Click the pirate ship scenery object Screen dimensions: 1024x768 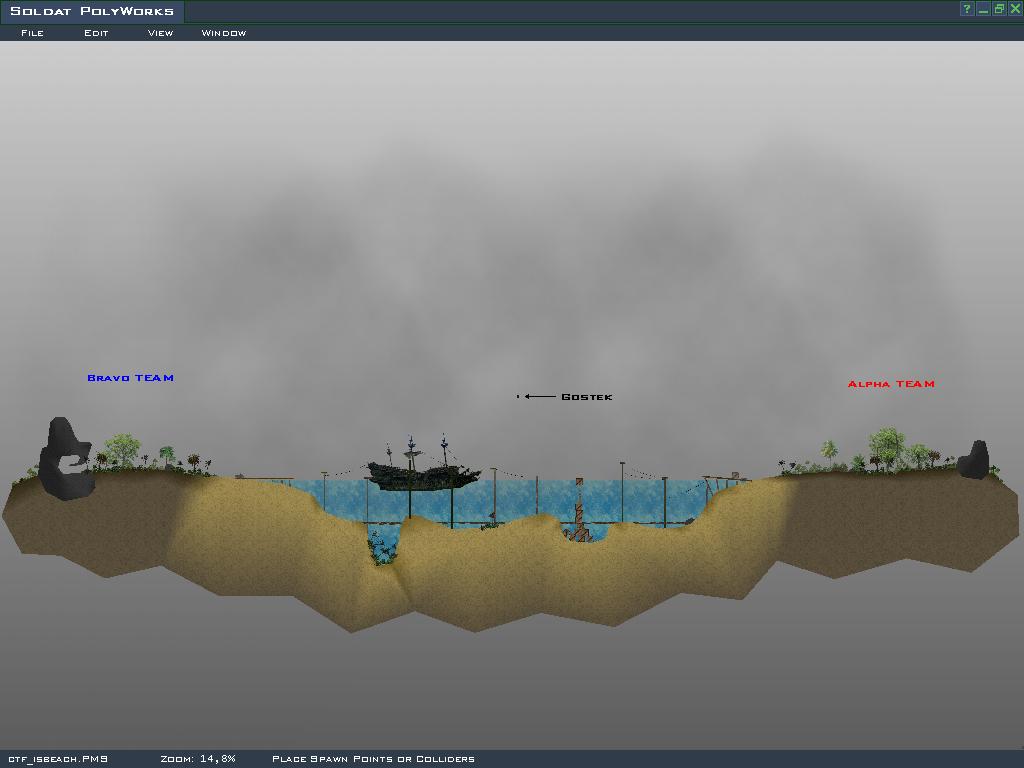(x=422, y=470)
